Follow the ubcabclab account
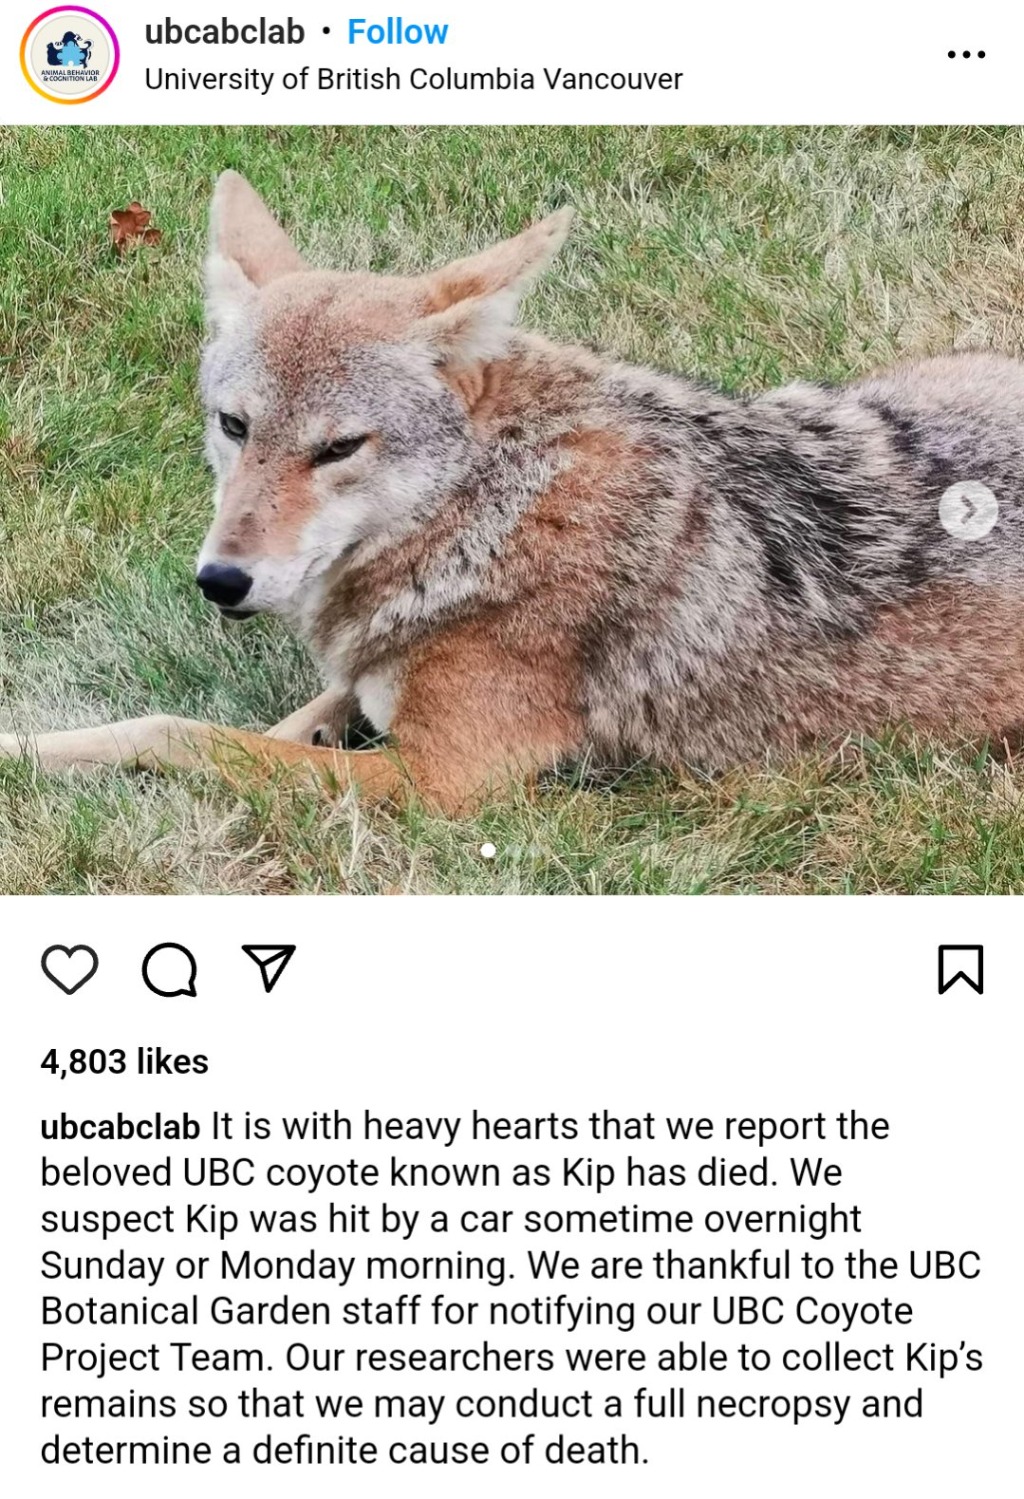 tap(397, 32)
